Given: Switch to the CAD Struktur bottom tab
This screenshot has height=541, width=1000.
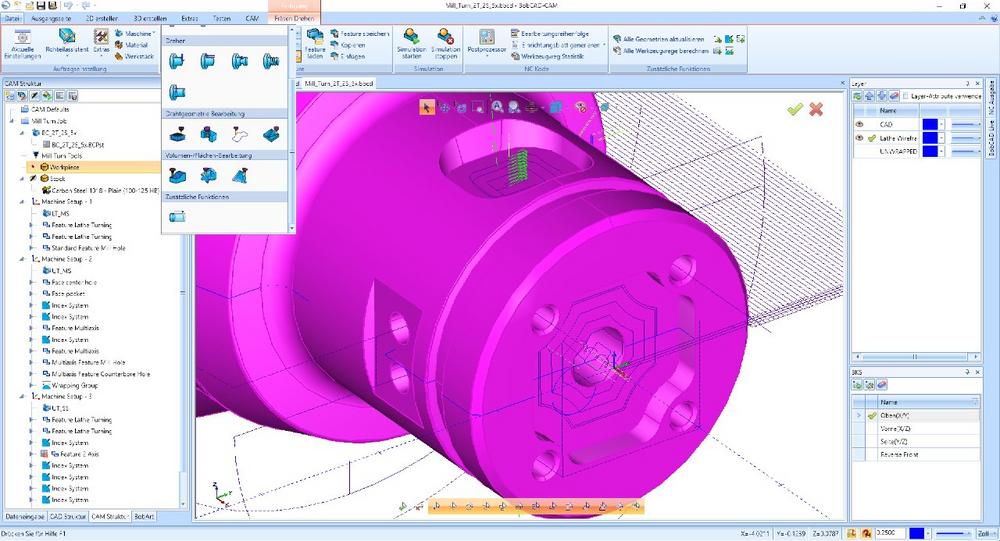Looking at the screenshot, I should pyautogui.click(x=68, y=517).
